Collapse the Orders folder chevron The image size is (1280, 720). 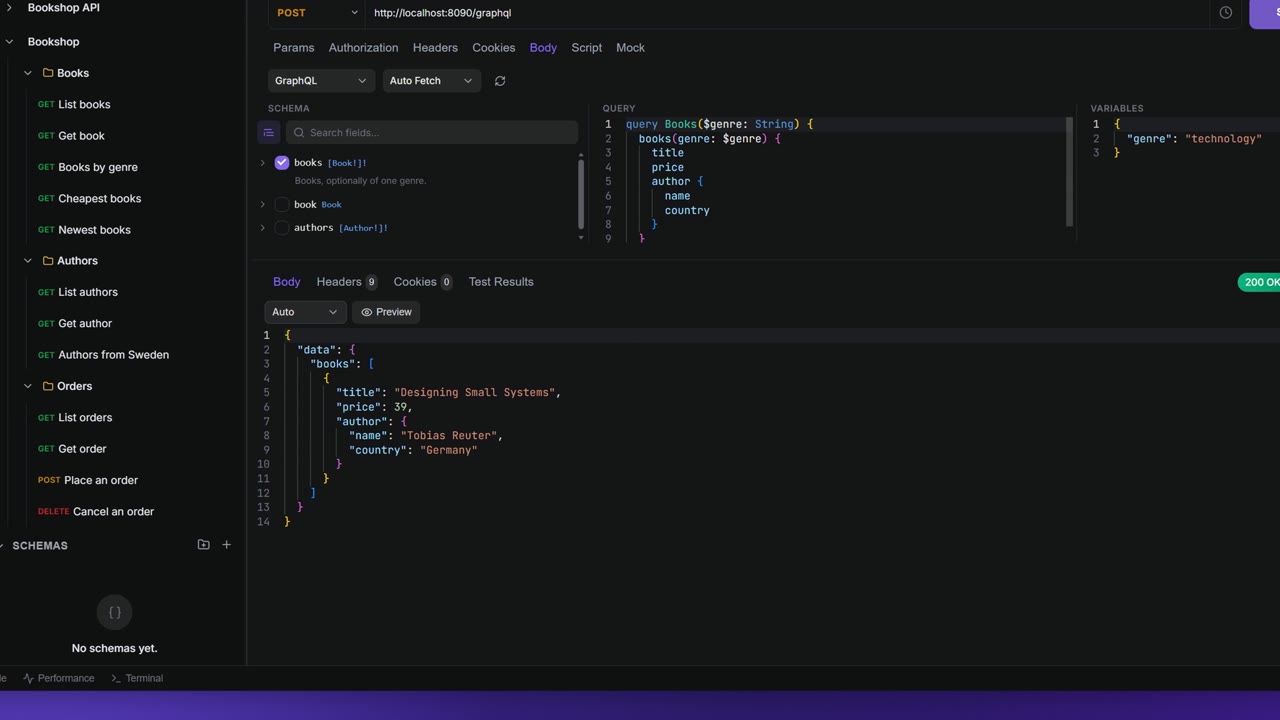click(28, 386)
